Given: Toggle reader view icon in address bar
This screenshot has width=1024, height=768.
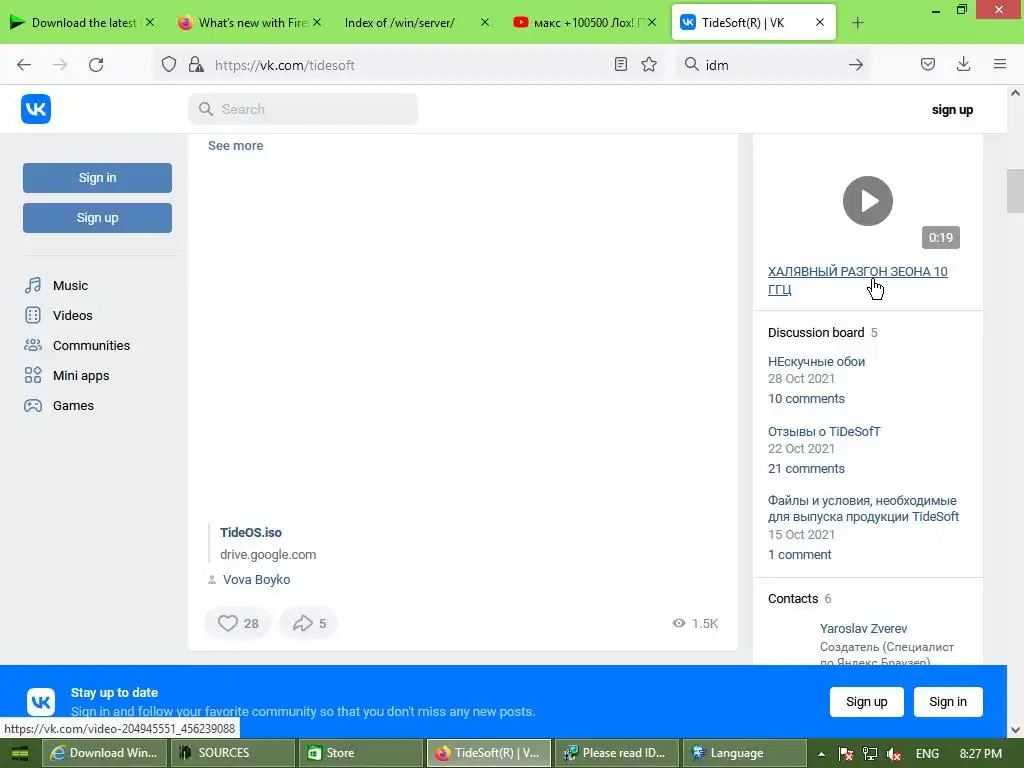Looking at the screenshot, I should 620,64.
